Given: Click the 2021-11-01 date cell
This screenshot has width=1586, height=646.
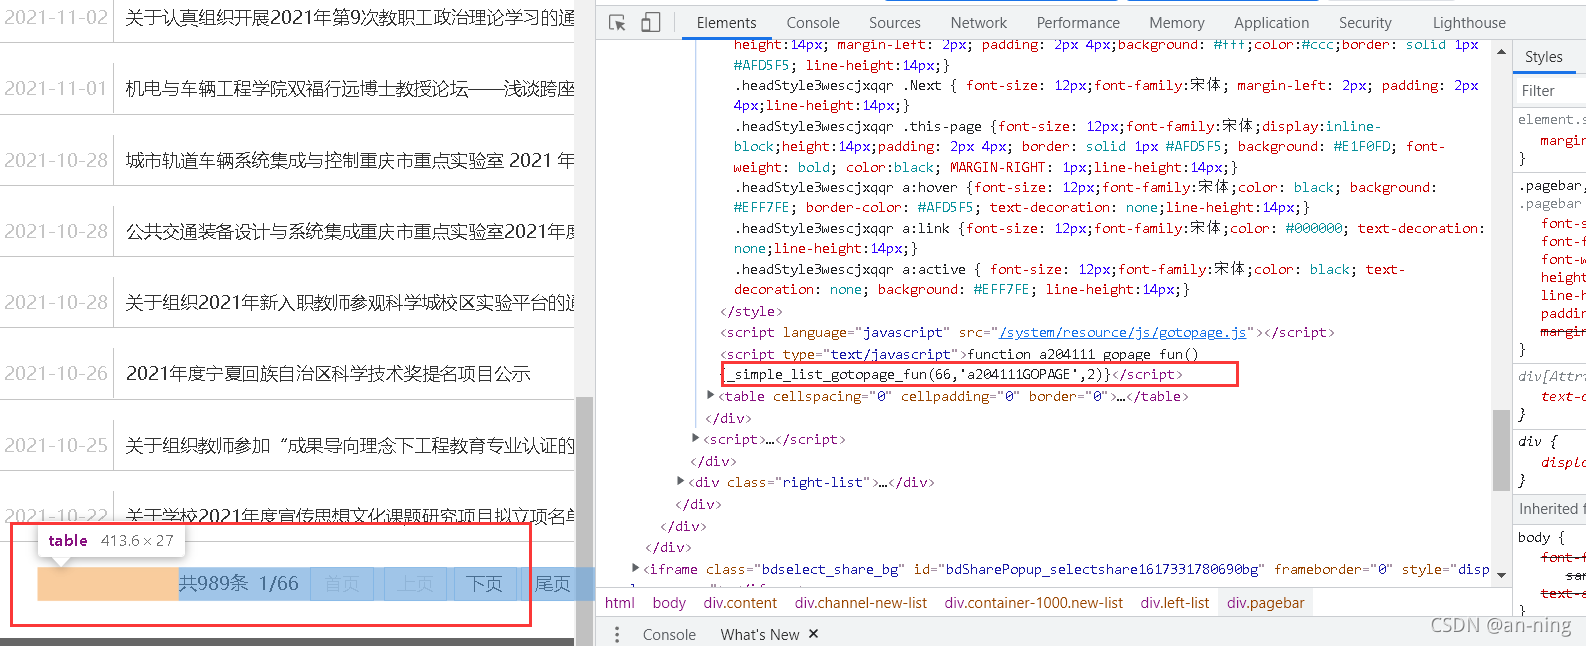Looking at the screenshot, I should [56, 88].
